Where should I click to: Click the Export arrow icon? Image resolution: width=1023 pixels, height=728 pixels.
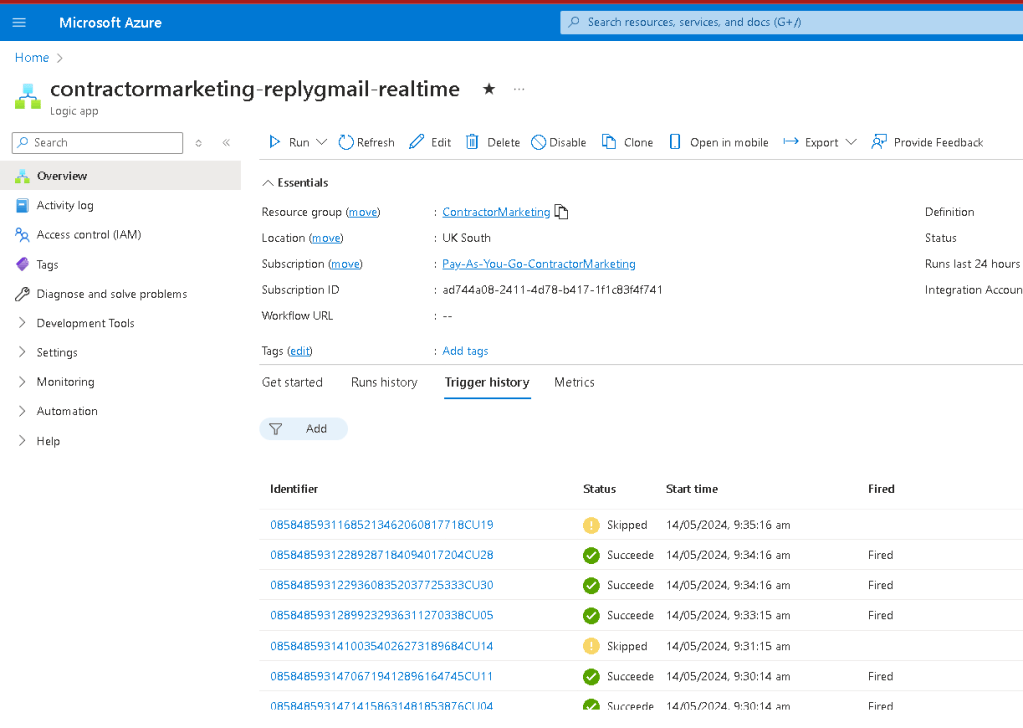(791, 142)
